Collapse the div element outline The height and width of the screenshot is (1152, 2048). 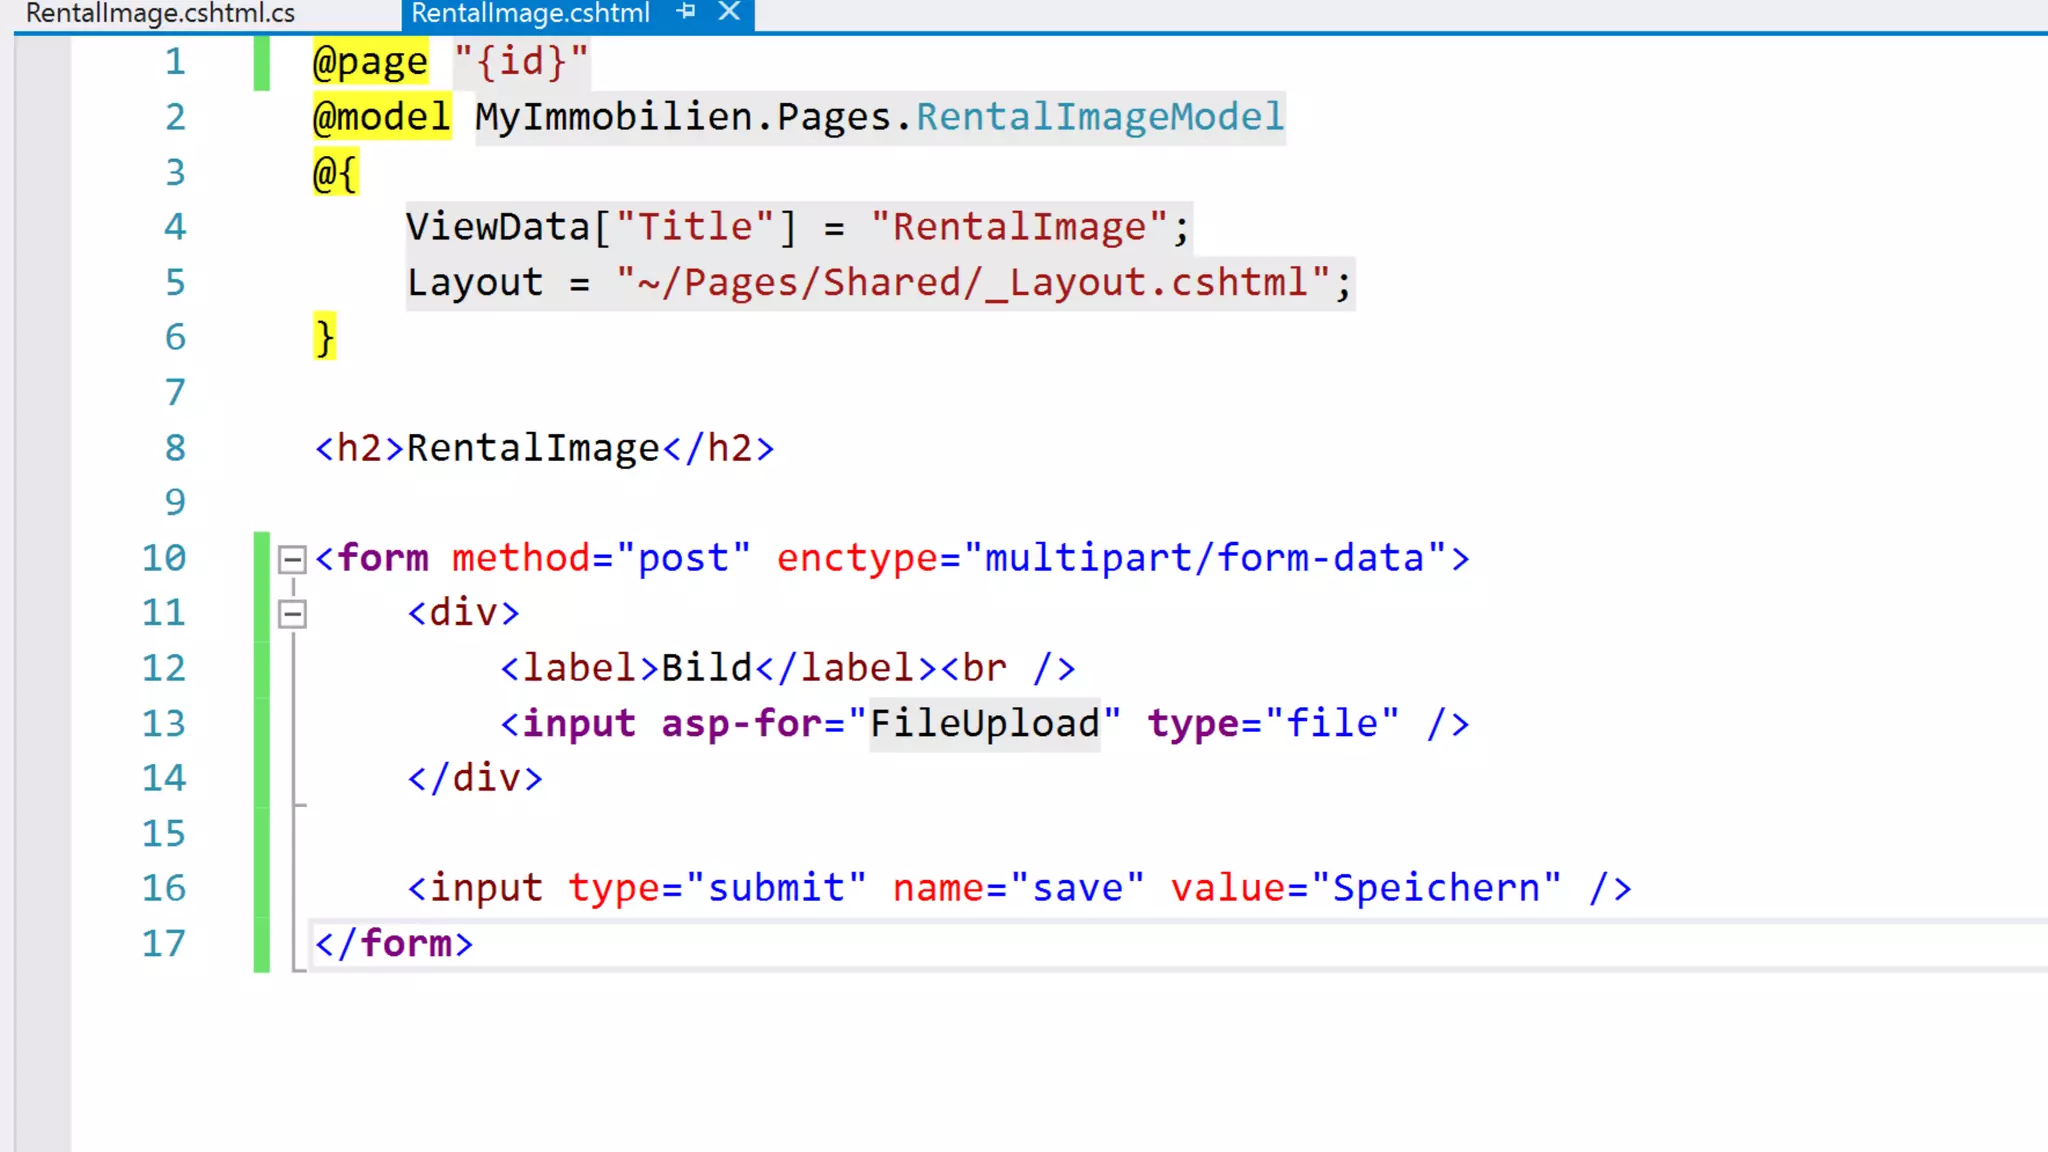(292, 613)
